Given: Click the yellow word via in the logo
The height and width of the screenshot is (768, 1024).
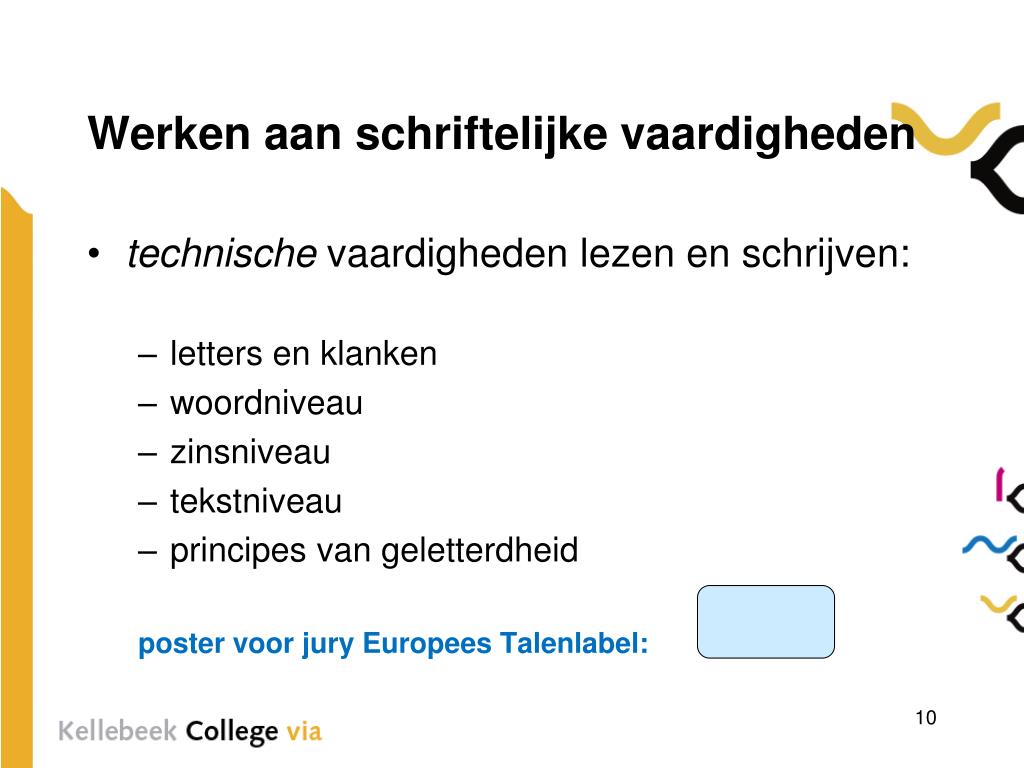Looking at the screenshot, I should [x=304, y=731].
